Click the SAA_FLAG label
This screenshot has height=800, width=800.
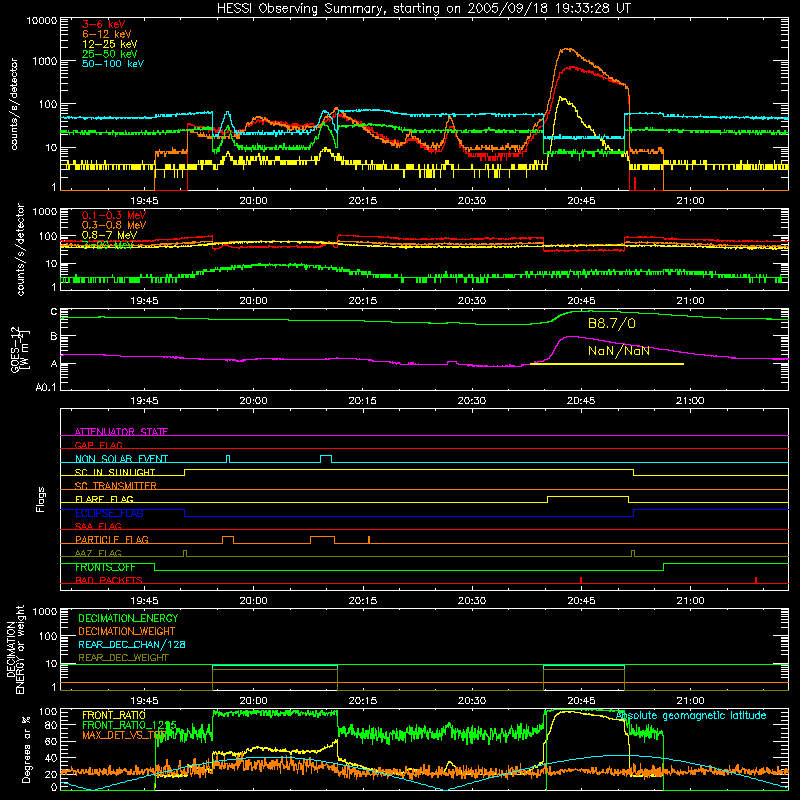98,526
